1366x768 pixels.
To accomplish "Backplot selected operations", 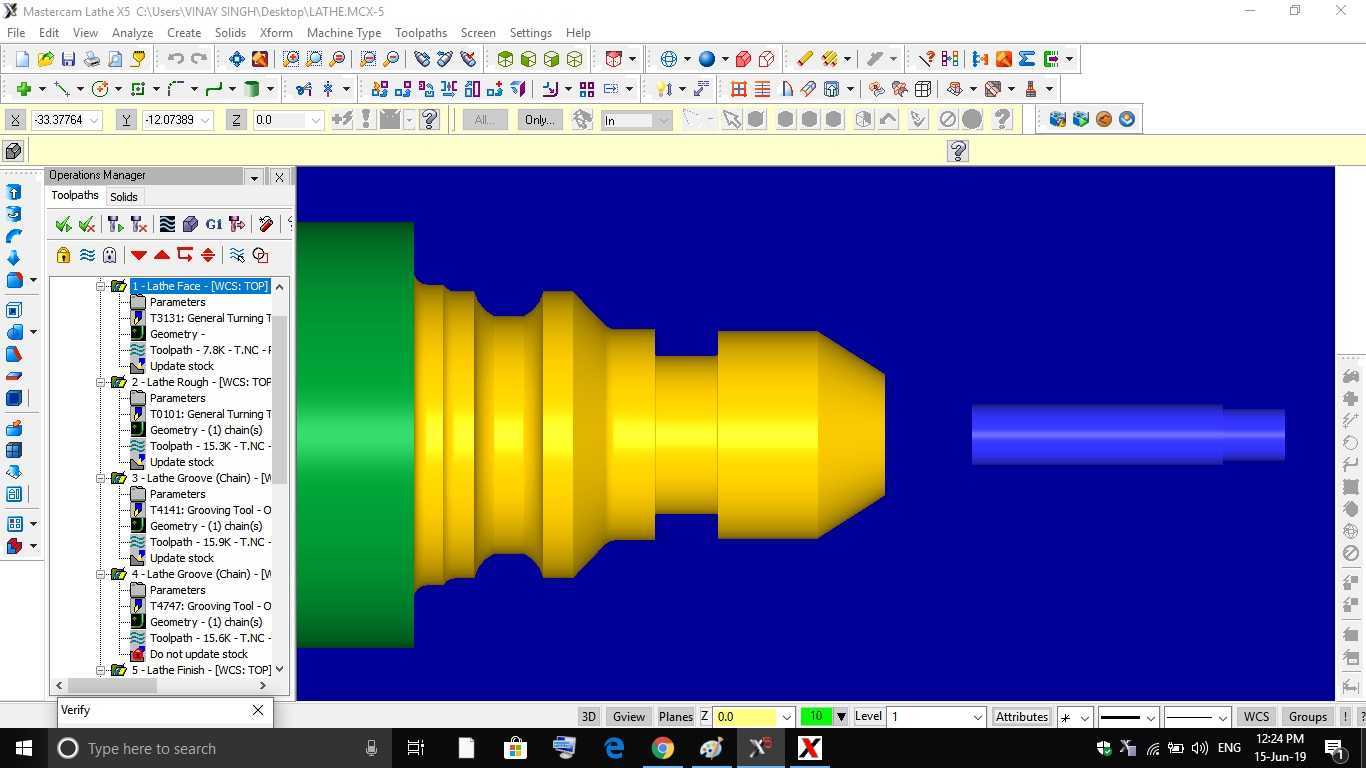I will point(167,224).
